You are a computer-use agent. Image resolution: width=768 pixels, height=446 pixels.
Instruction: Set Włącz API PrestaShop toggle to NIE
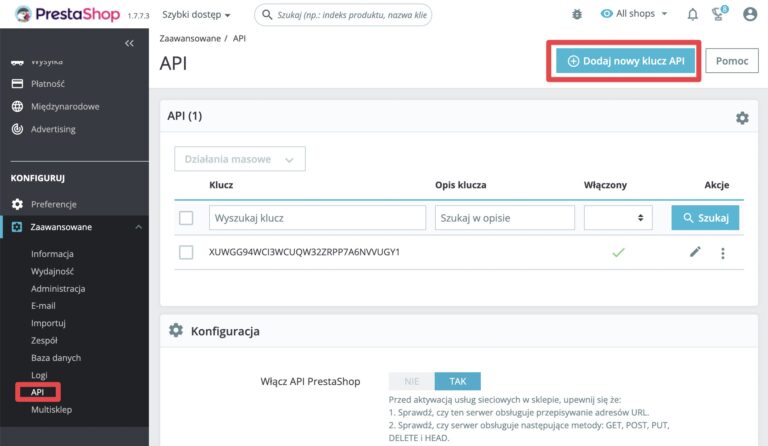click(411, 381)
